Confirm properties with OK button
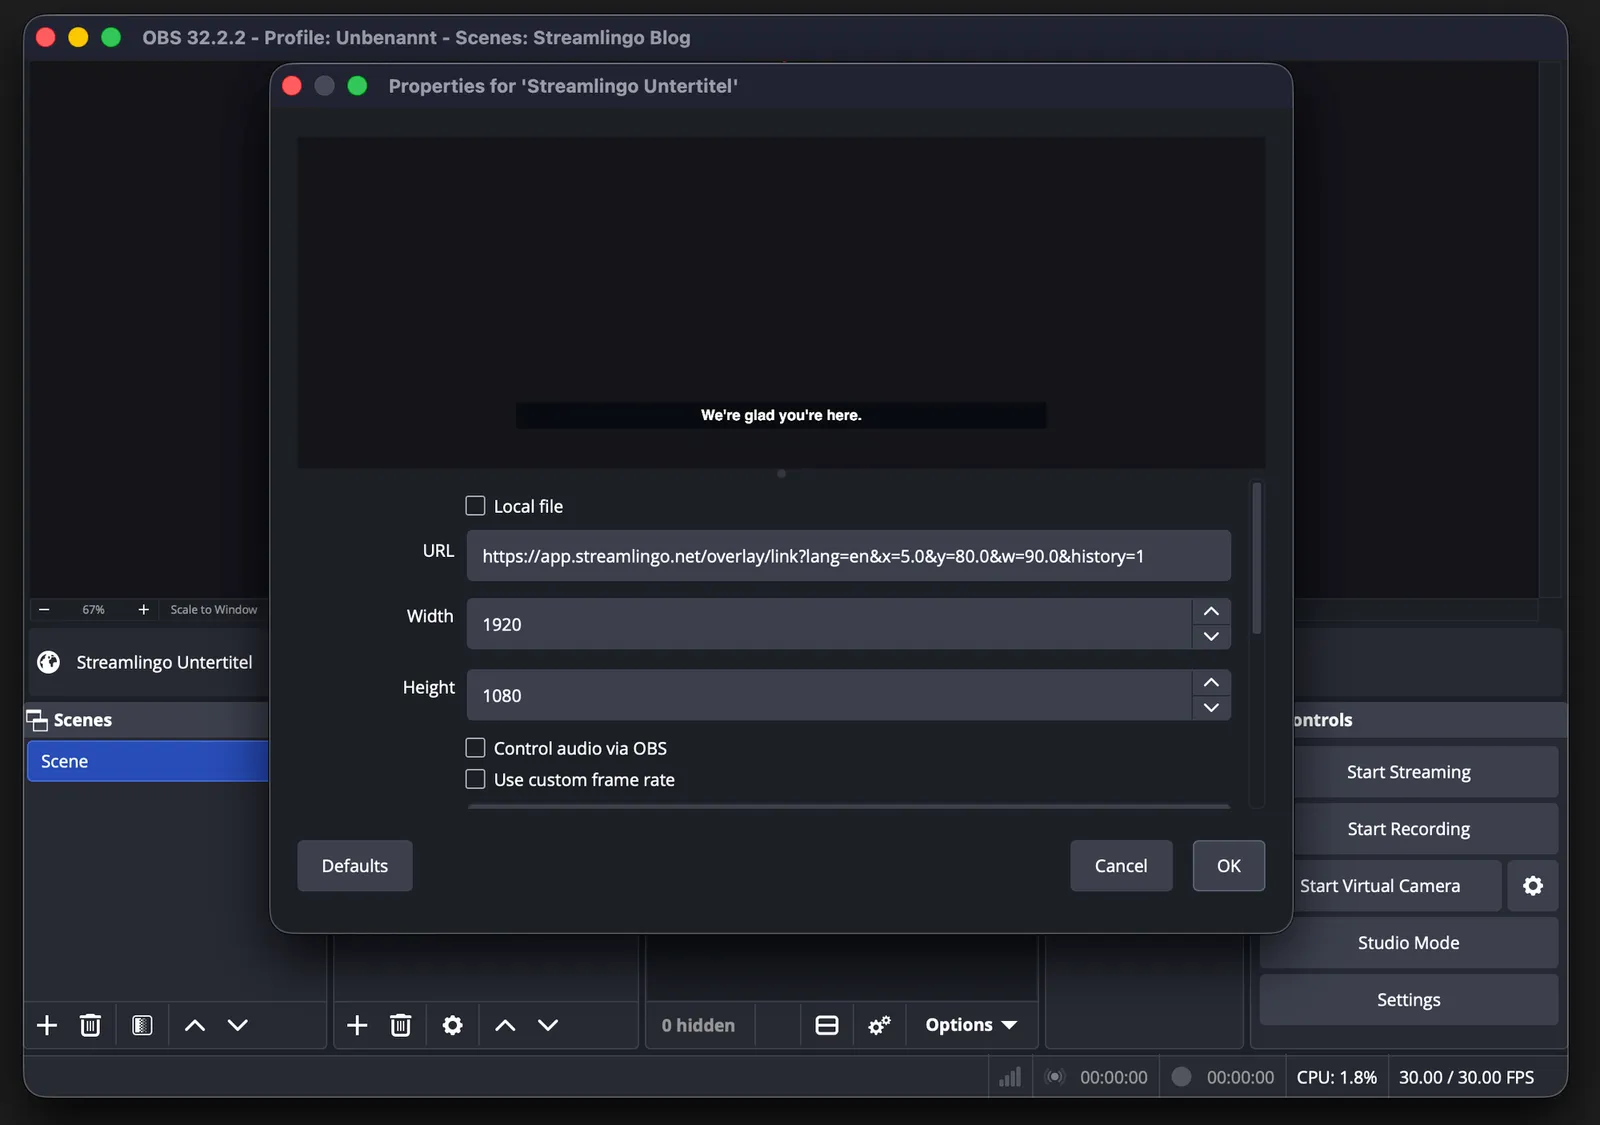The height and width of the screenshot is (1125, 1600). click(x=1229, y=866)
